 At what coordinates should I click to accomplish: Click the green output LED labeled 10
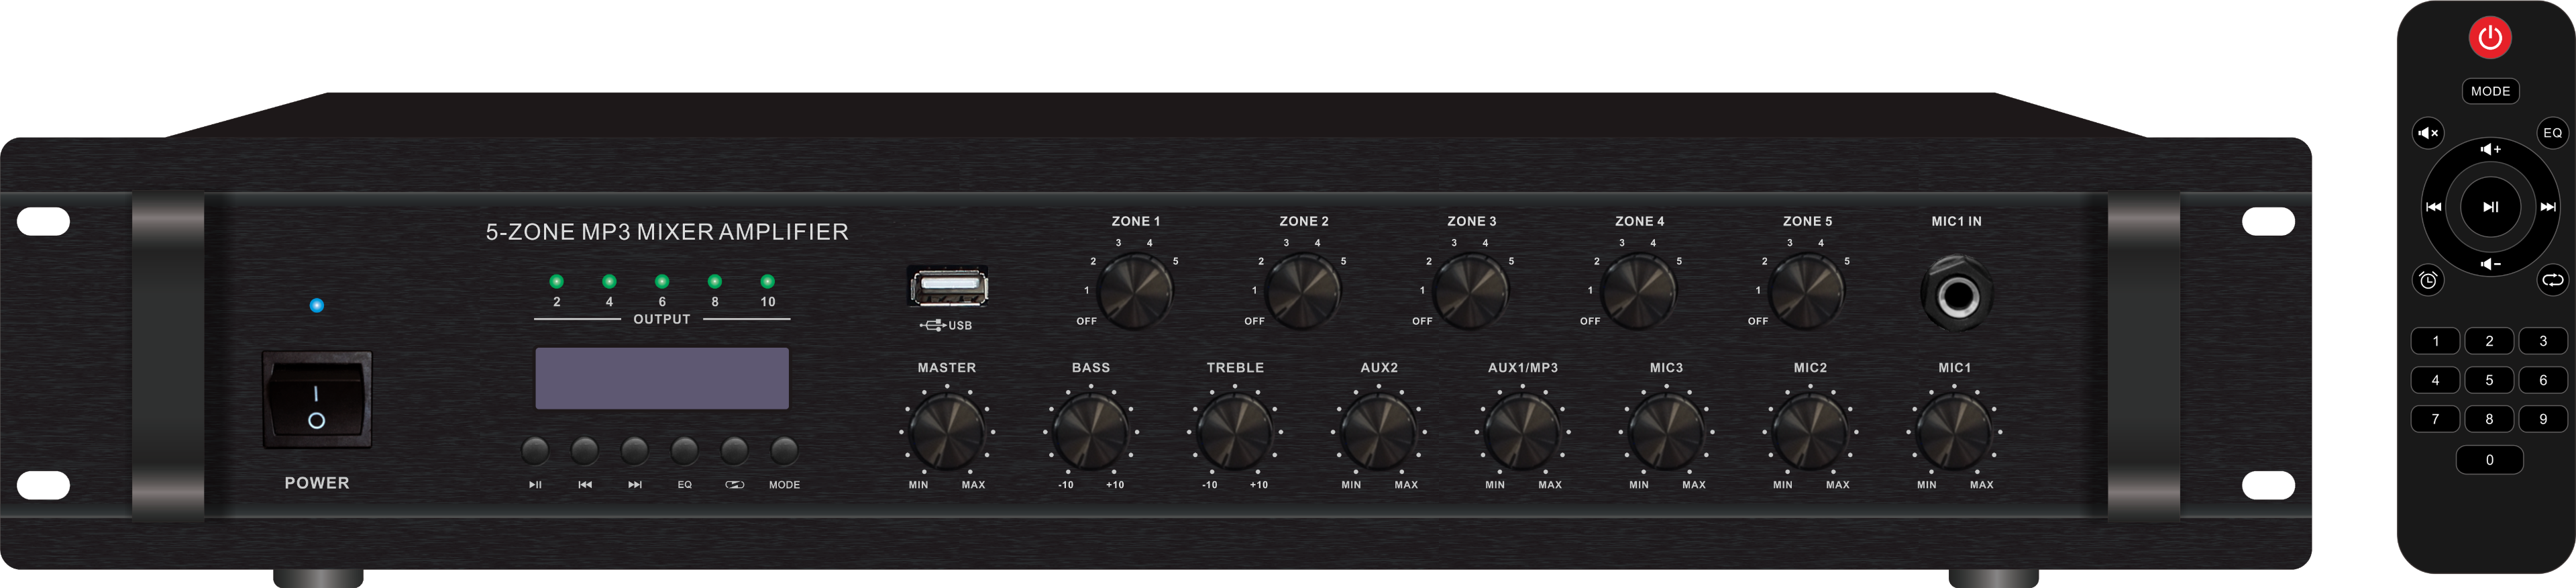[768, 281]
